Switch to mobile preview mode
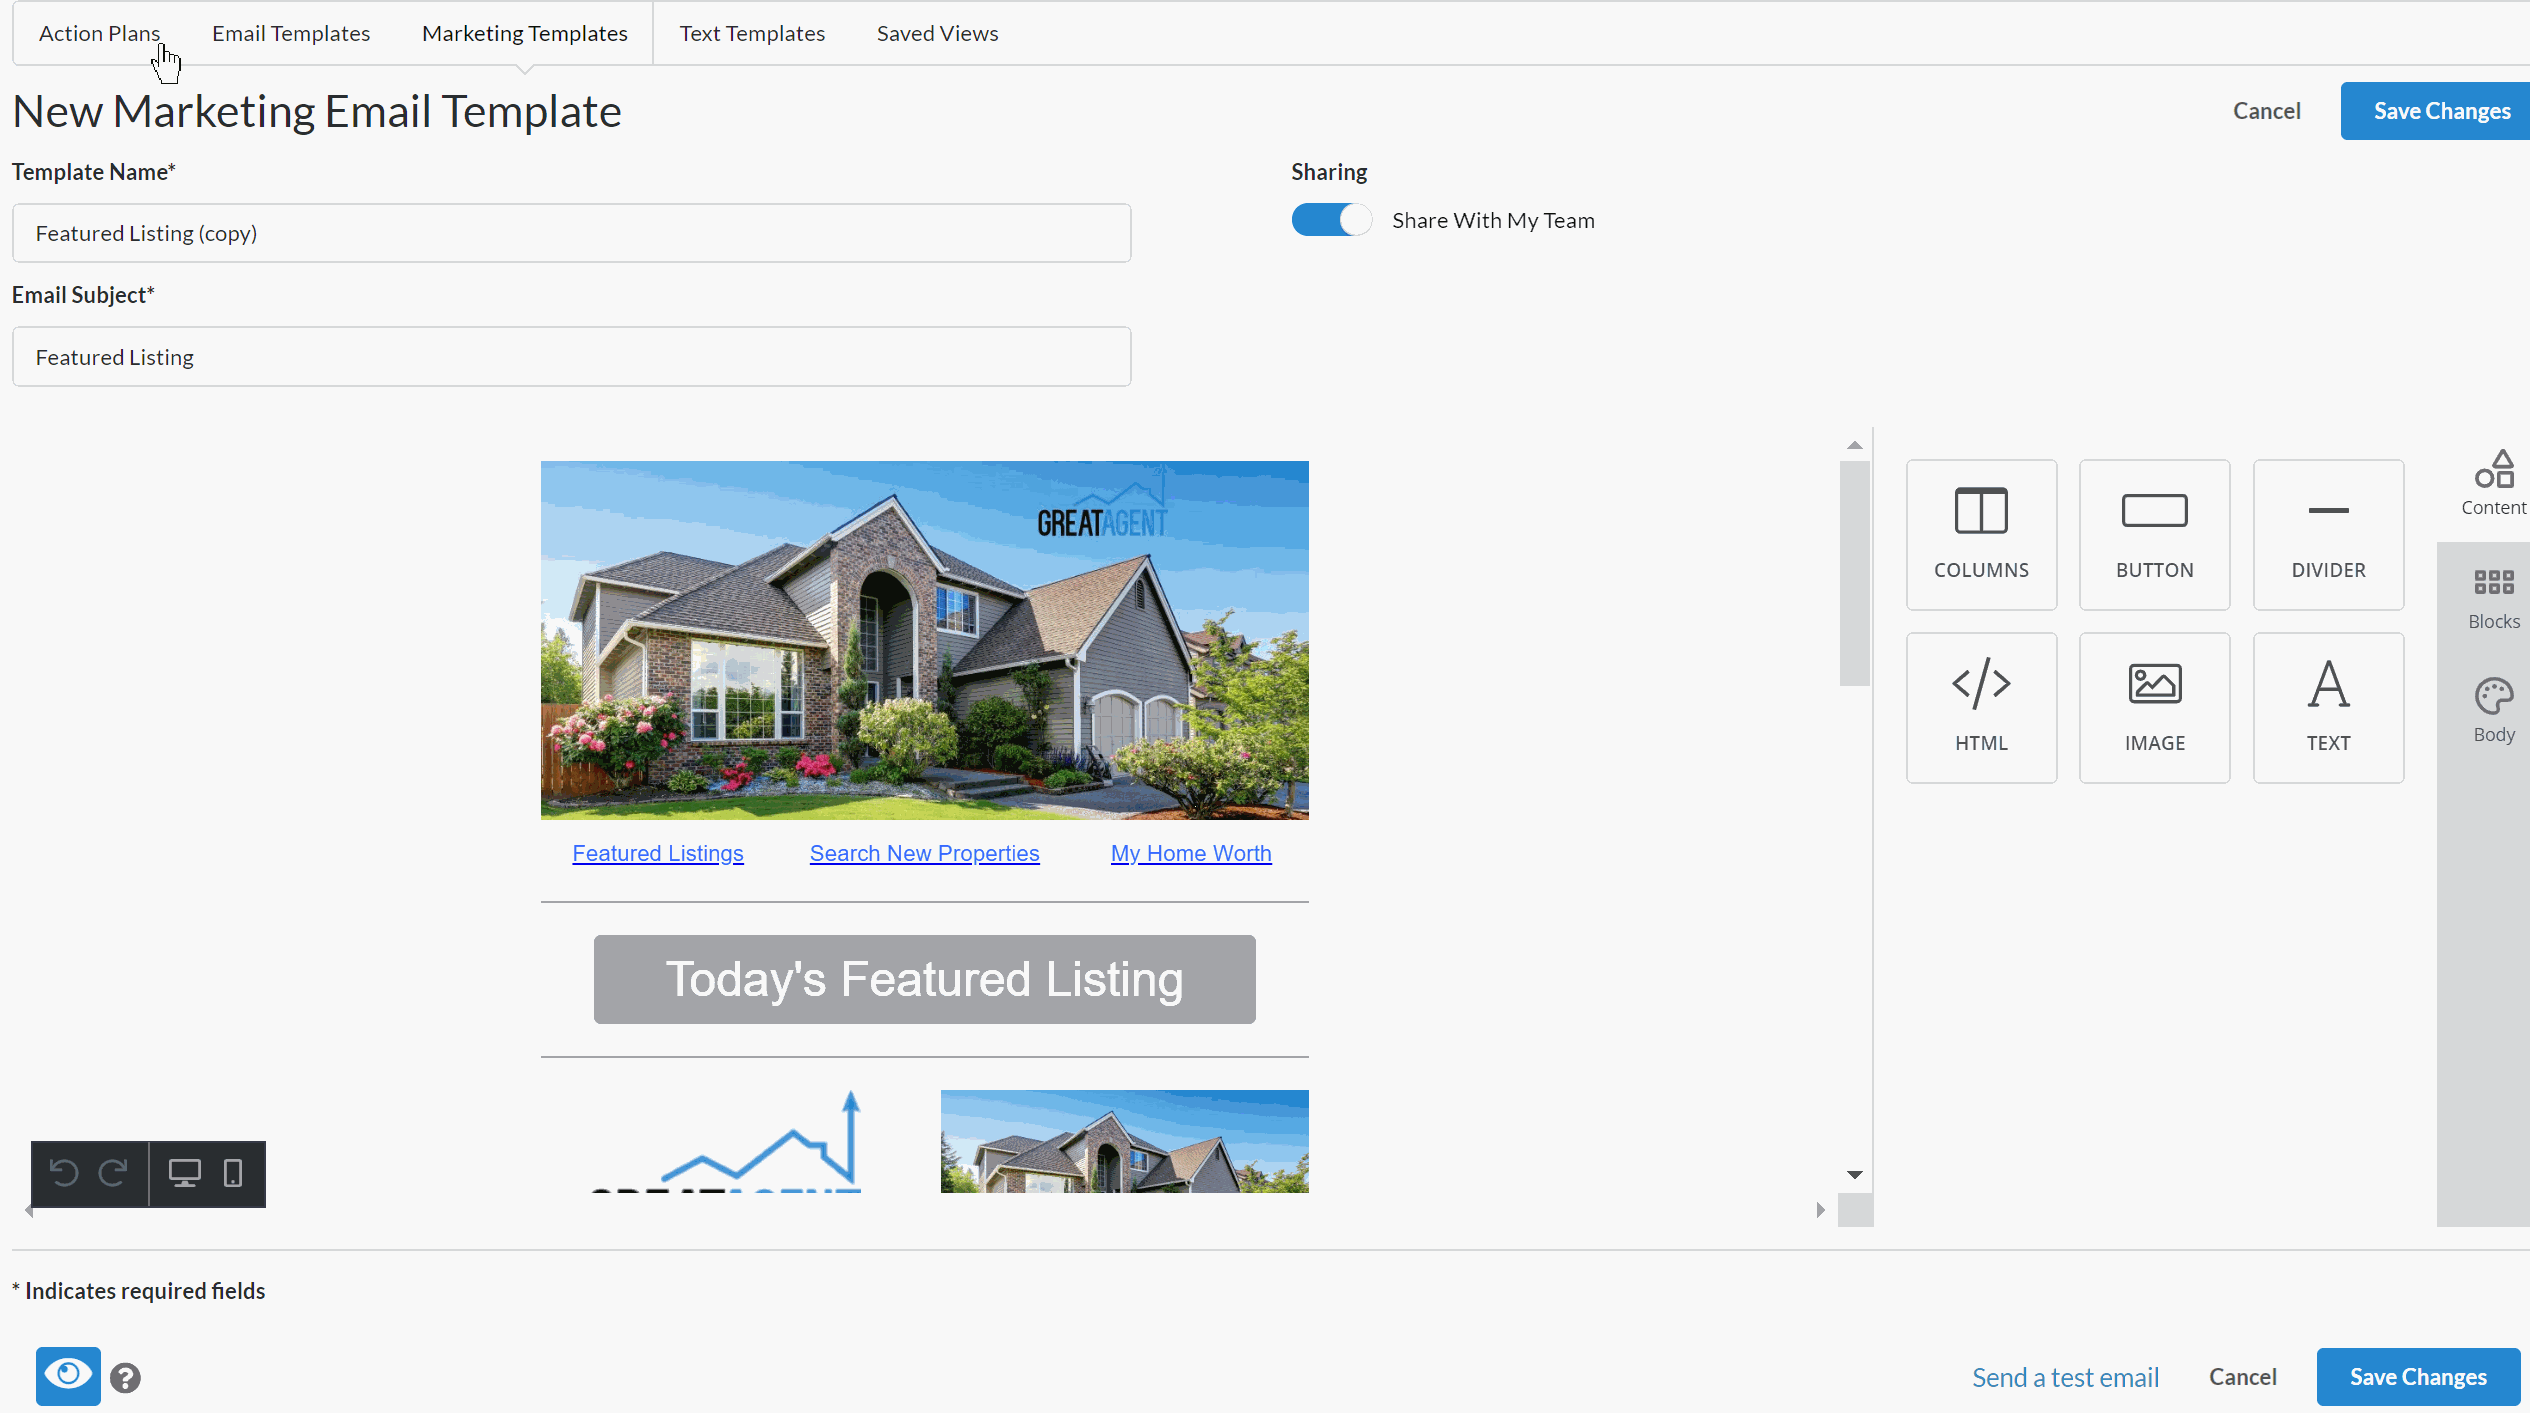 pos(233,1172)
